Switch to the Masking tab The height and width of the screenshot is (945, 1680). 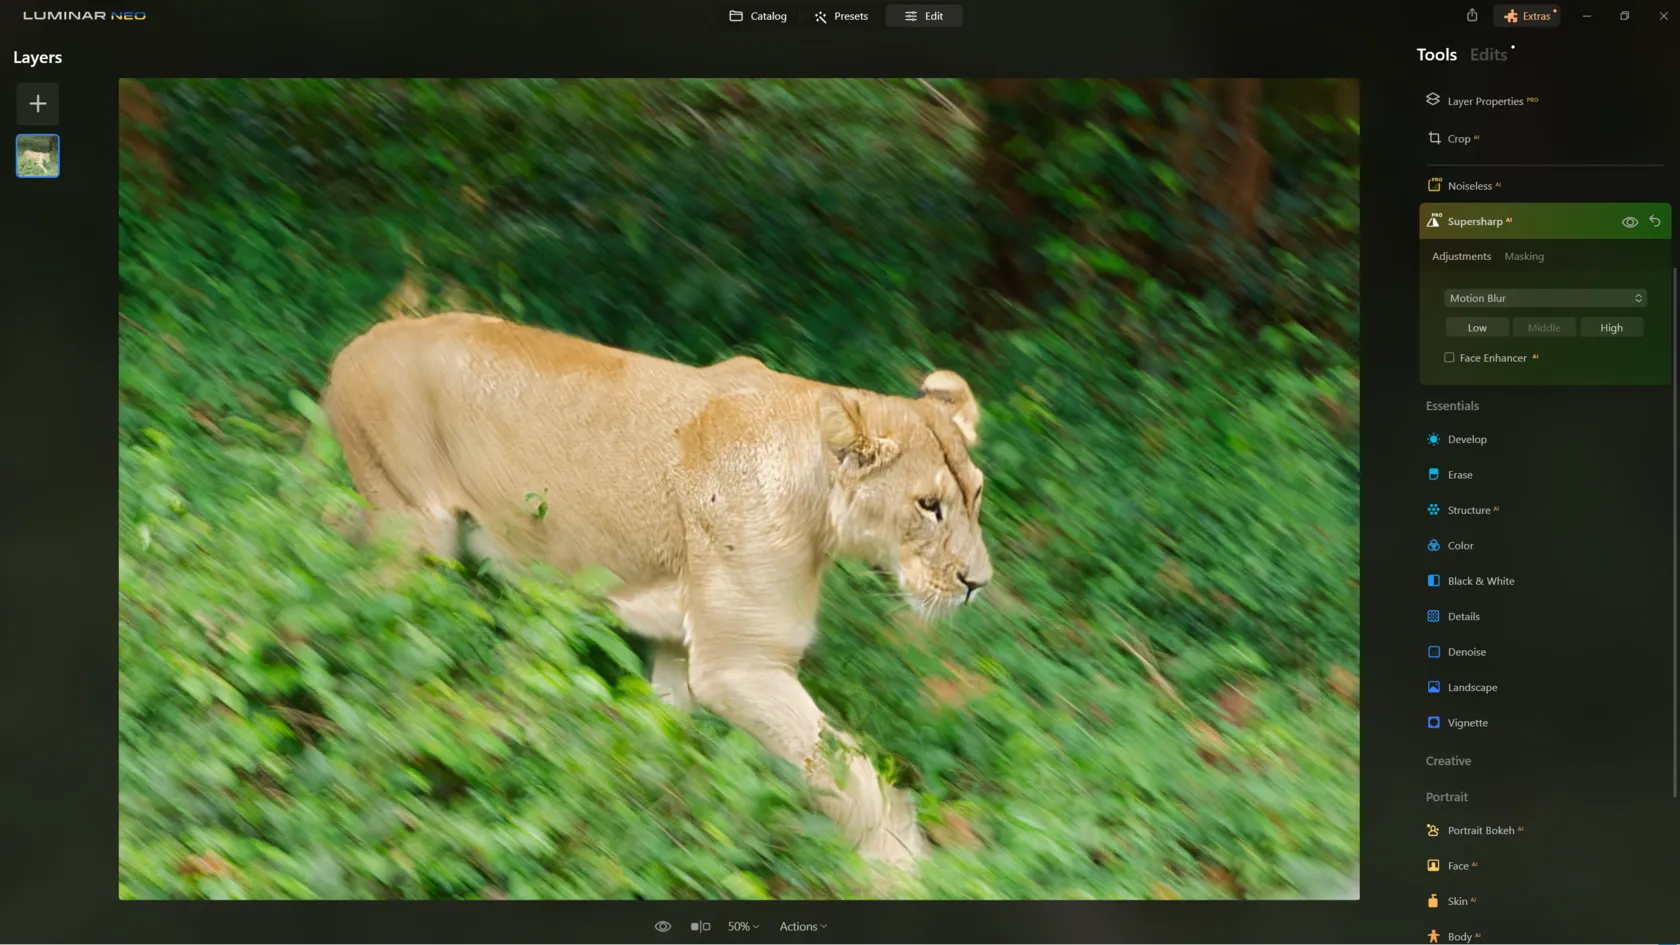point(1523,256)
